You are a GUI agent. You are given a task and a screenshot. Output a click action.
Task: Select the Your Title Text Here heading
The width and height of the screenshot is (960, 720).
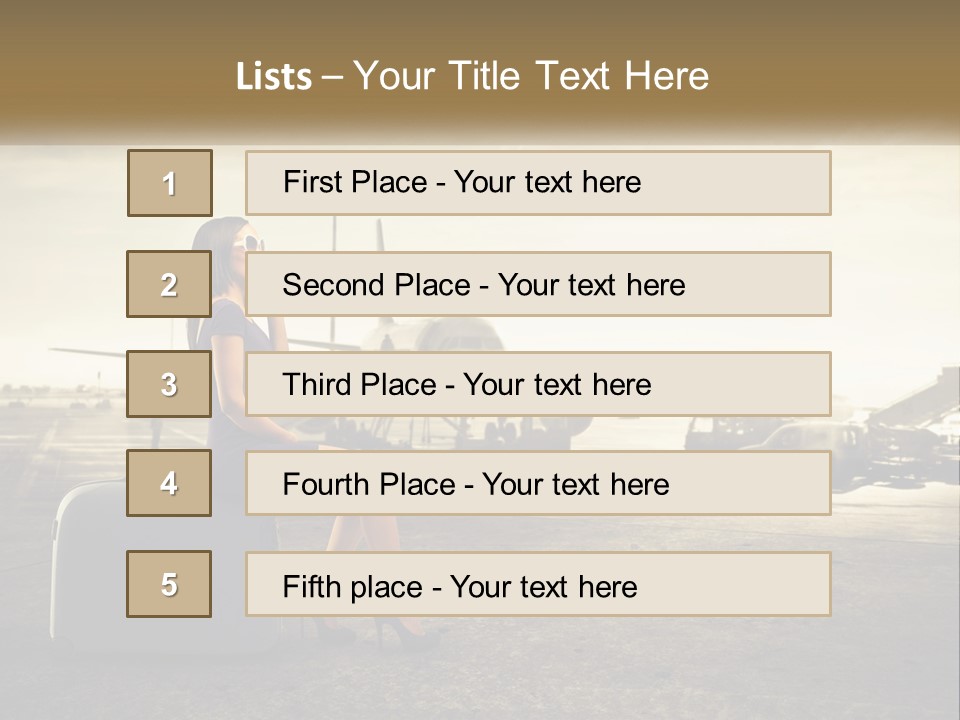pyautogui.click(x=531, y=76)
